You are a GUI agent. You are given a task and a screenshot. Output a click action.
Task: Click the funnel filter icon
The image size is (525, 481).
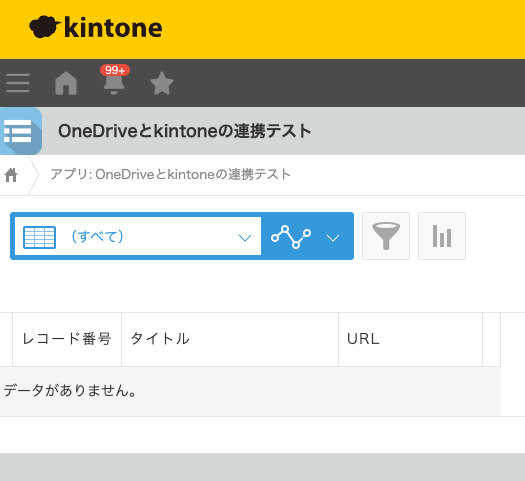pyautogui.click(x=386, y=236)
